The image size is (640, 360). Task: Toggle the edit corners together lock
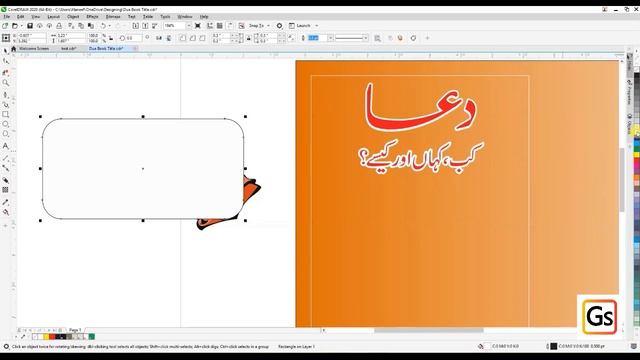[249, 38]
